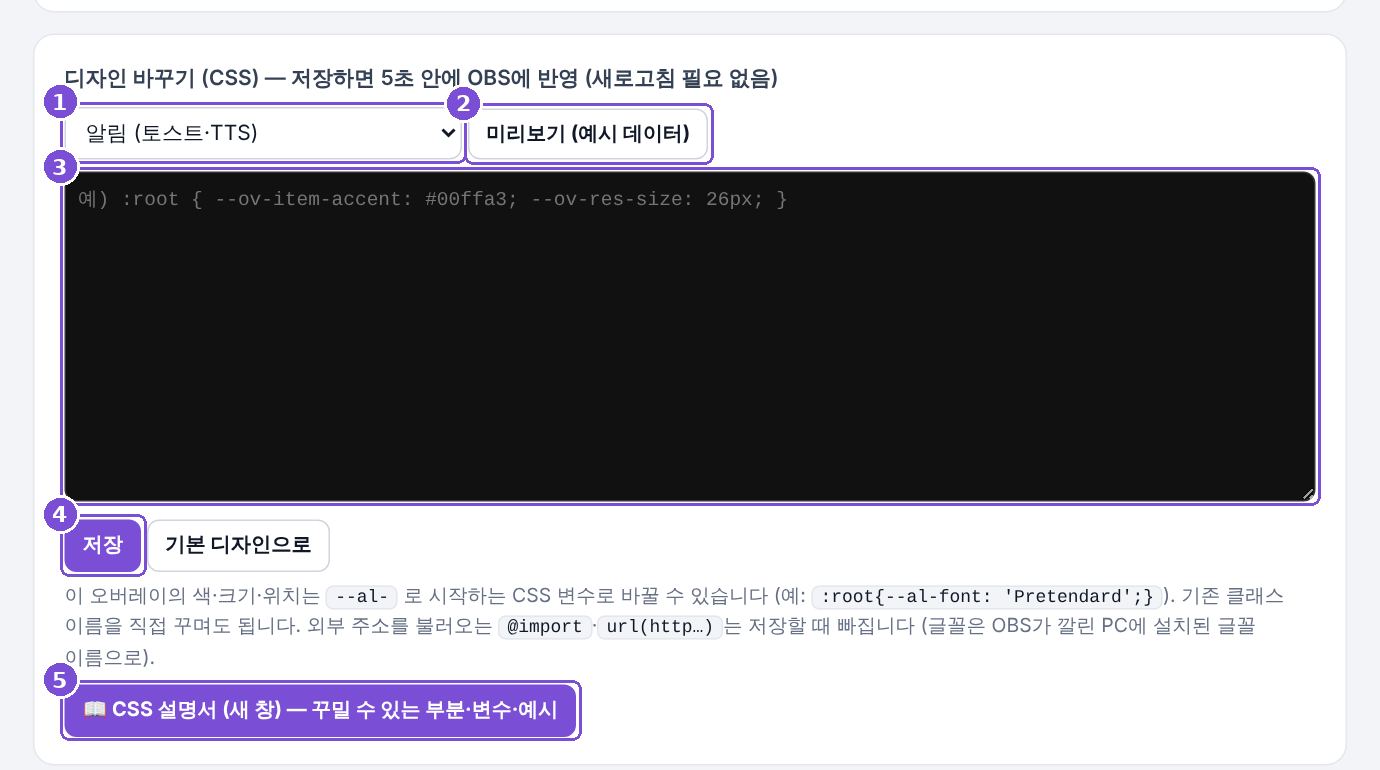The width and height of the screenshot is (1380, 770).
Task: Click the url(http…) code snippet
Action: click(x=660, y=627)
